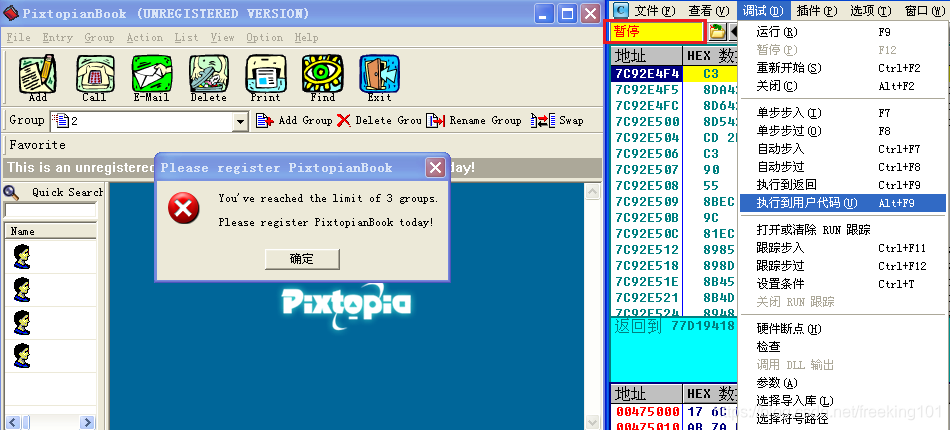This screenshot has height=430, width=950.
Task: Select 选择导入库(L) menu entry
Action: (x=843, y=400)
